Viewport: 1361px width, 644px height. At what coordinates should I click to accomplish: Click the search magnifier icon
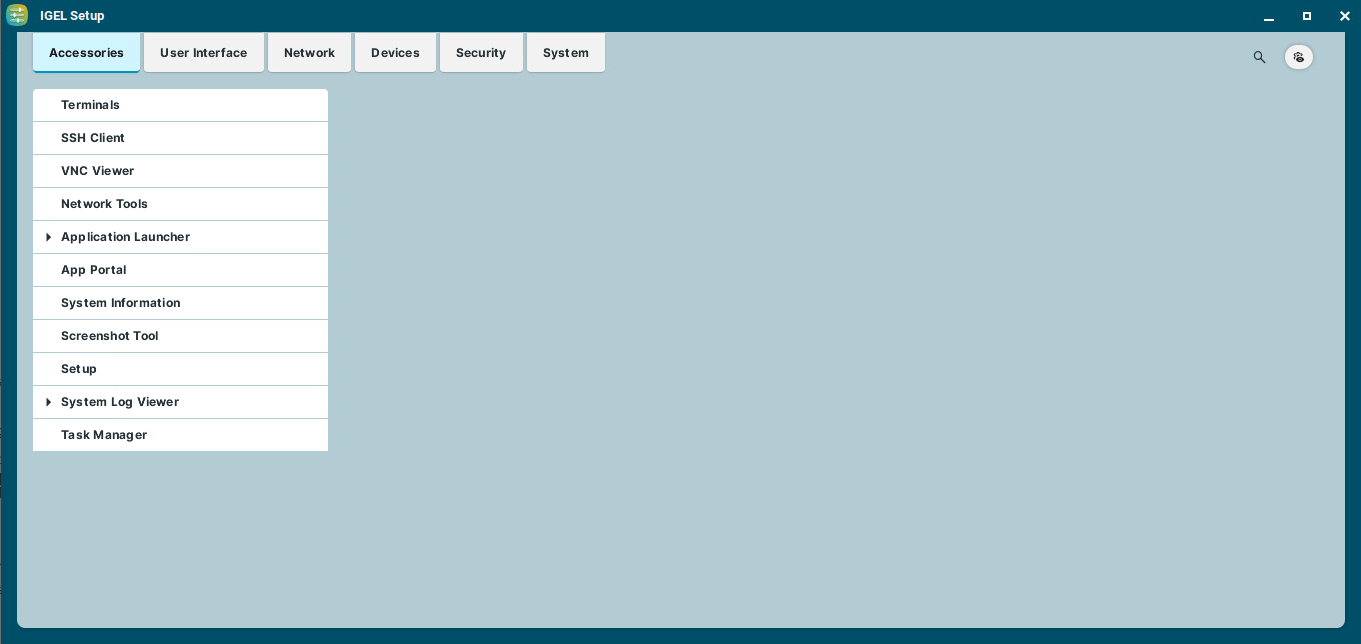1259,57
